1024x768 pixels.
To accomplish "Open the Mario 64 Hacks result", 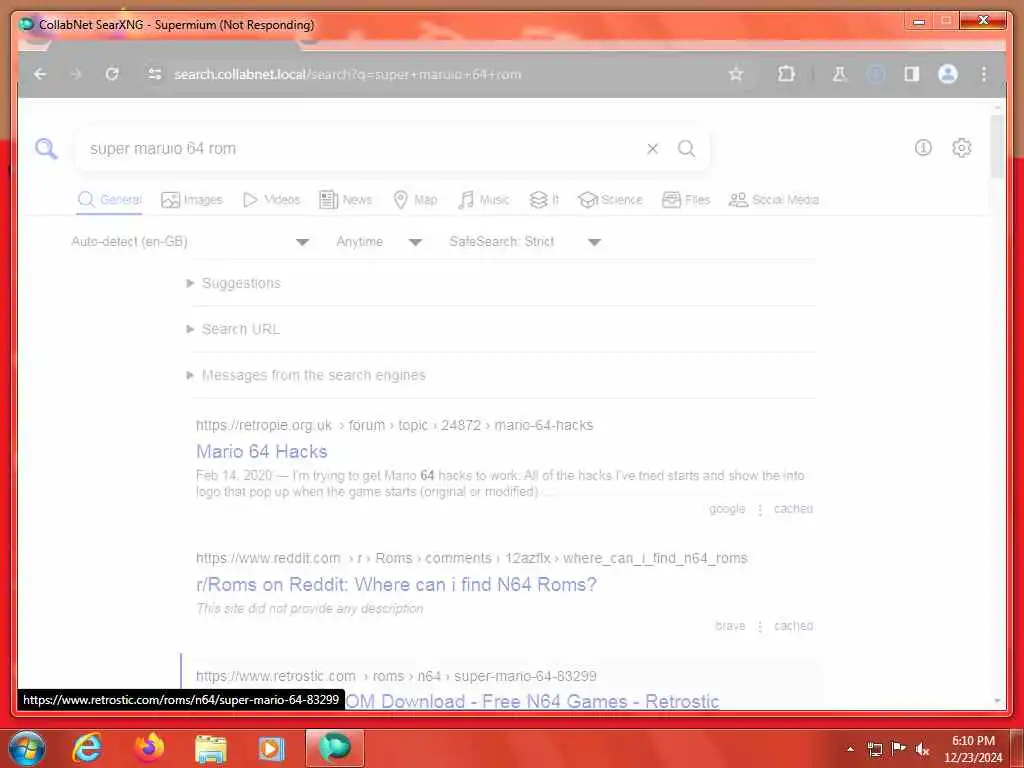I will [x=261, y=451].
